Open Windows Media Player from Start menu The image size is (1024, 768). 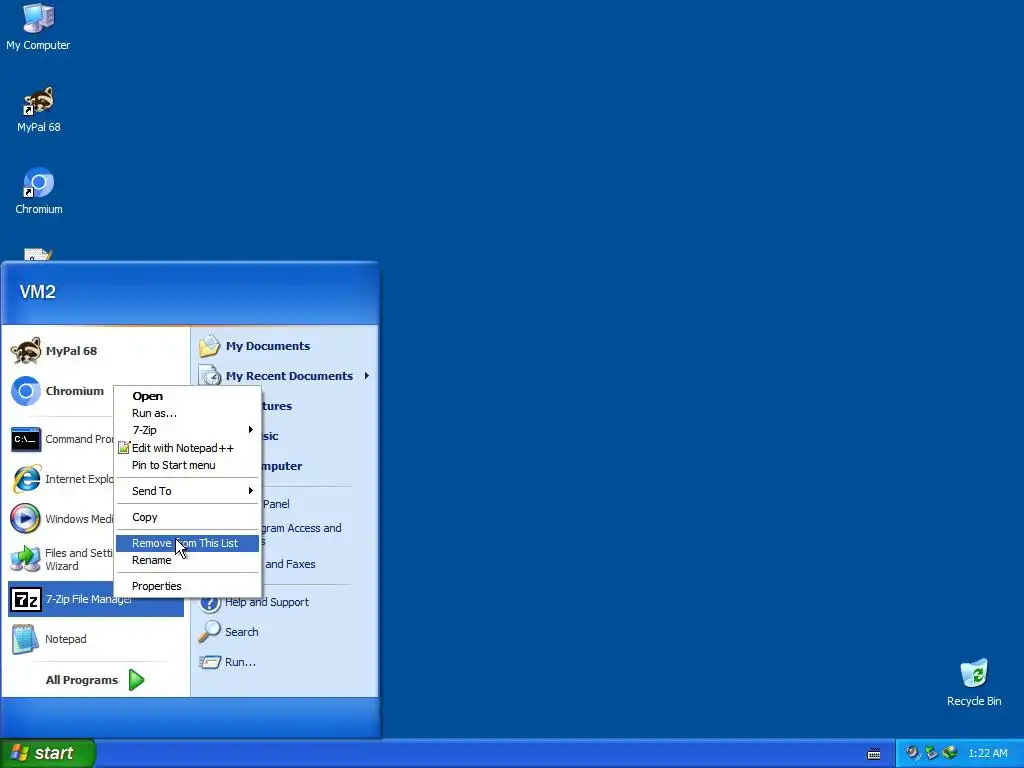[61, 519]
